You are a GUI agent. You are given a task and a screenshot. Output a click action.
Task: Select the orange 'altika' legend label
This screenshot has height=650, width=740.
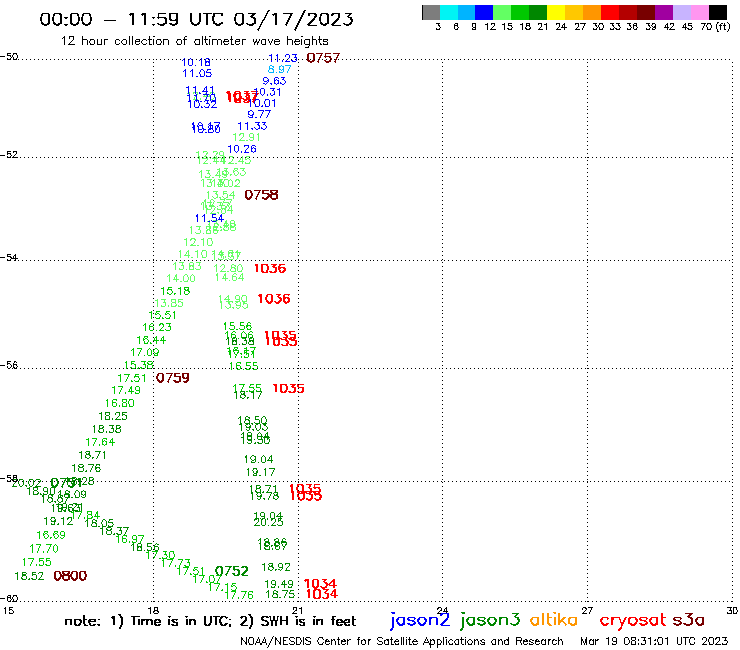click(554, 620)
